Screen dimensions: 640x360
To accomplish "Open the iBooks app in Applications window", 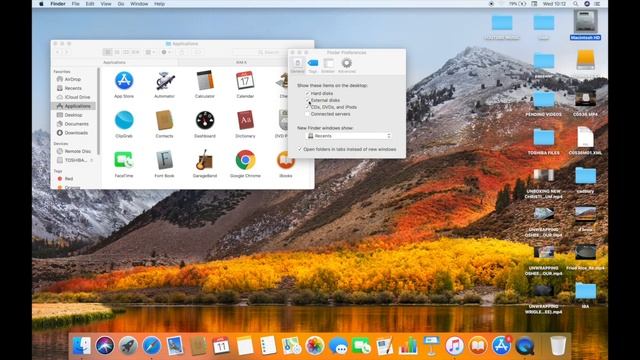I will 286,160.
